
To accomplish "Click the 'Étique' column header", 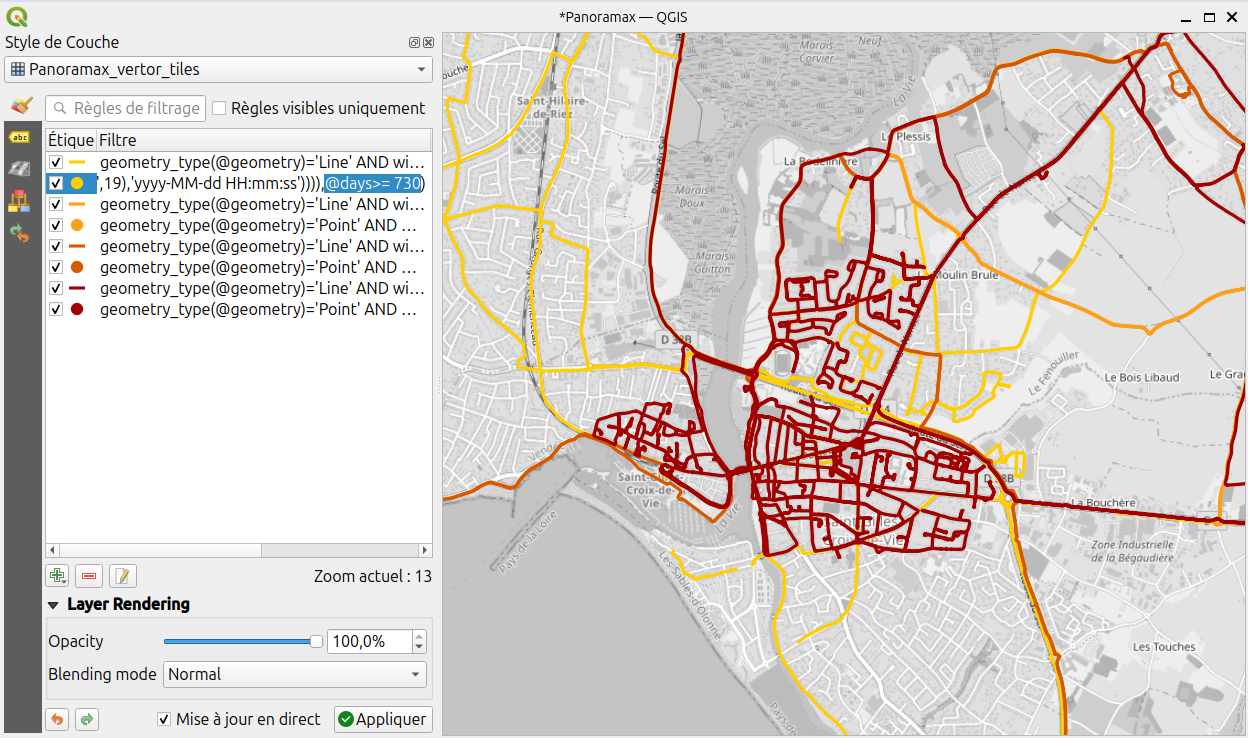I will 71,140.
